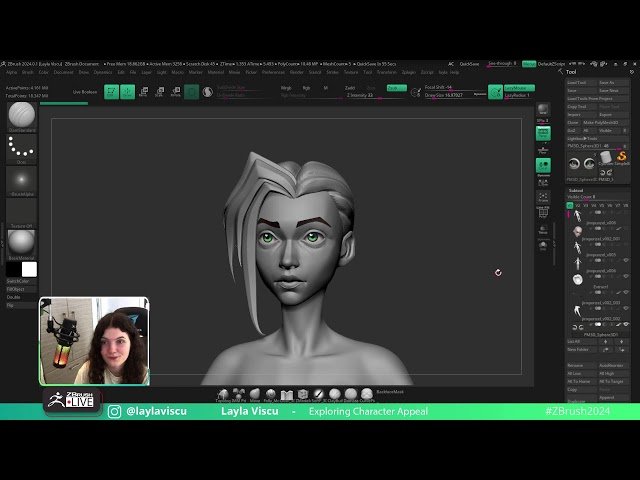This screenshot has width=640, height=480.
Task: Open the BrushAlpha selector
Action: click(x=22, y=182)
